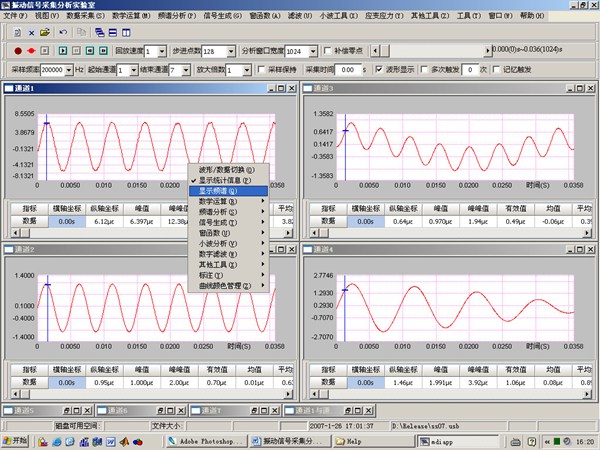Click the Windows 开始 start button
The height and width of the screenshot is (450, 600).
pyautogui.click(x=16, y=440)
